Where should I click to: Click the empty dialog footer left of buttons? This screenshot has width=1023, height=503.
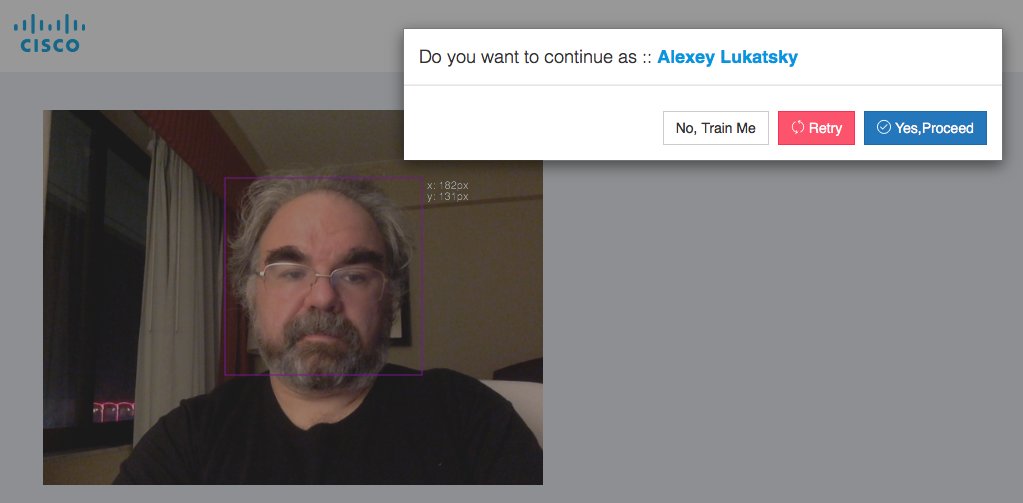(532, 128)
